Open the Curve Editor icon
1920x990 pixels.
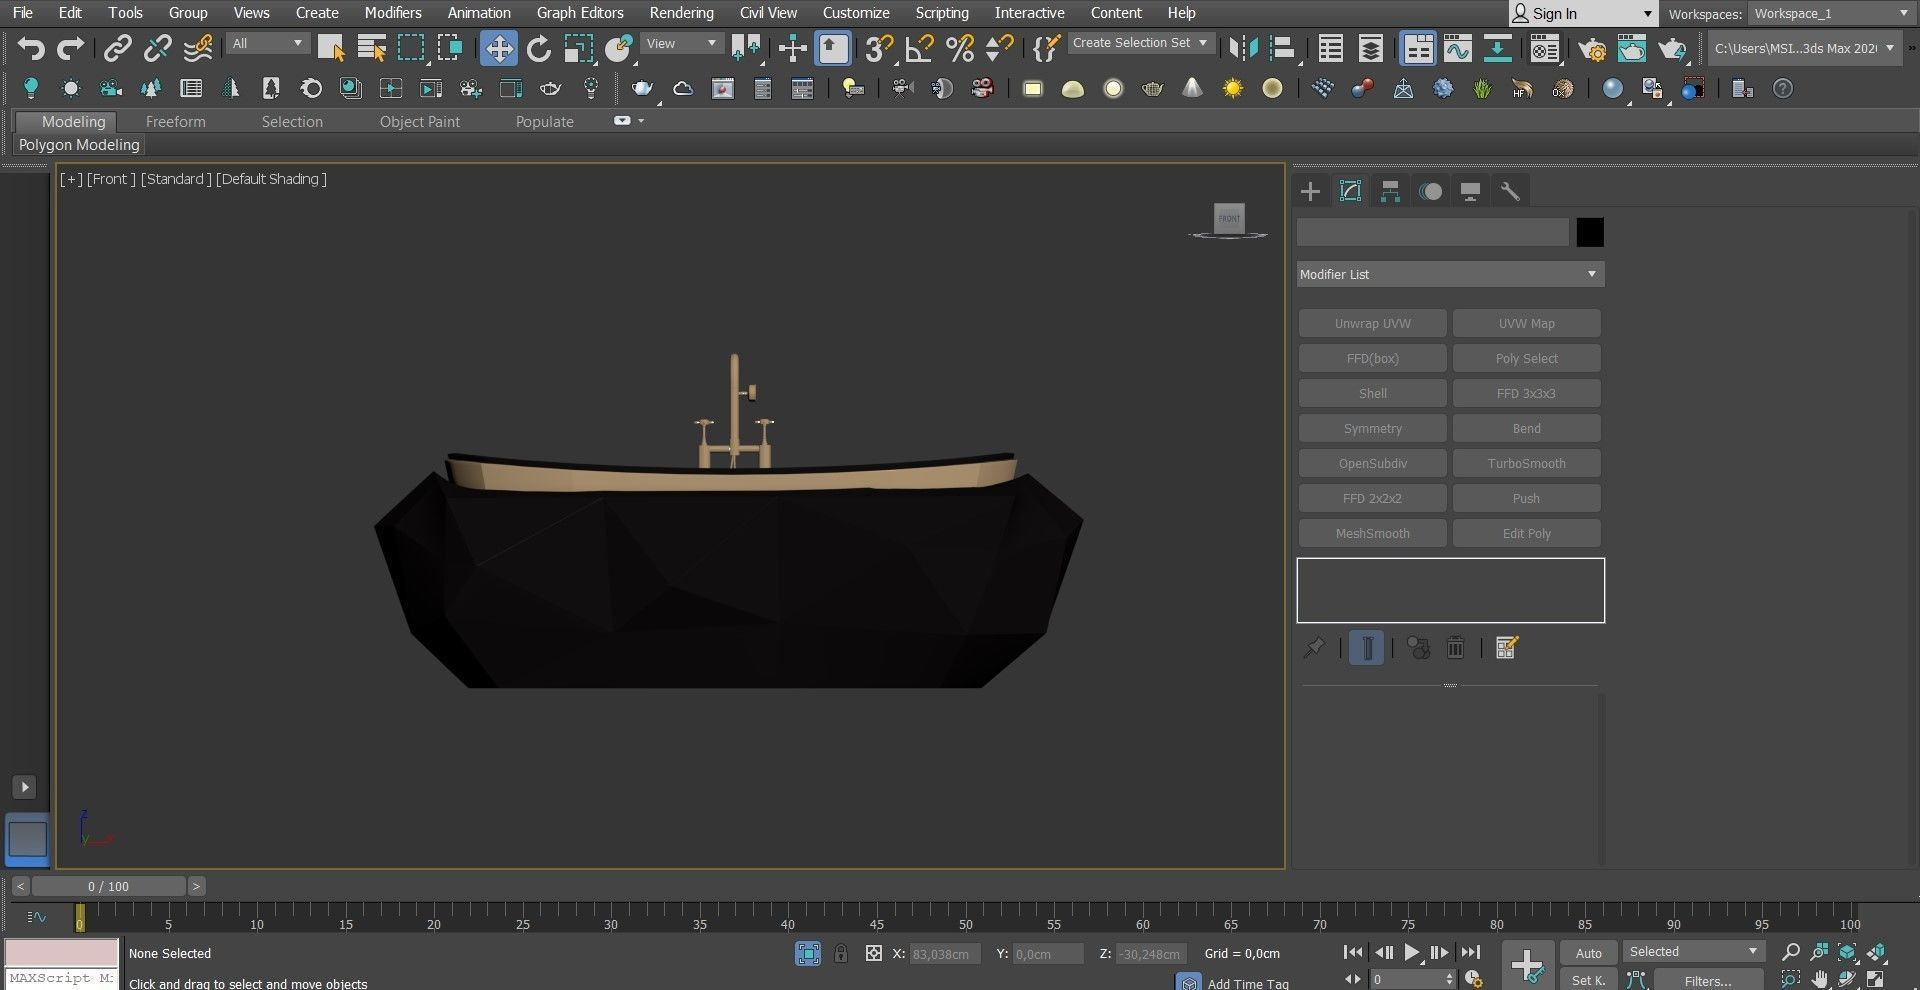(1457, 48)
